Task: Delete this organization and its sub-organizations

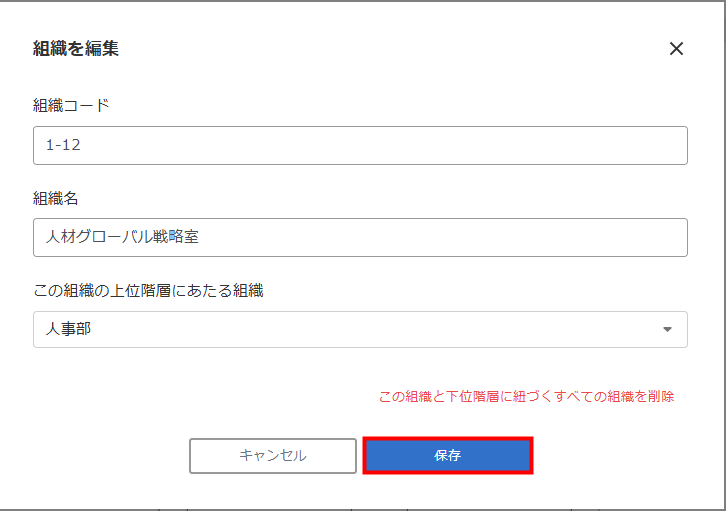Action: point(526,397)
